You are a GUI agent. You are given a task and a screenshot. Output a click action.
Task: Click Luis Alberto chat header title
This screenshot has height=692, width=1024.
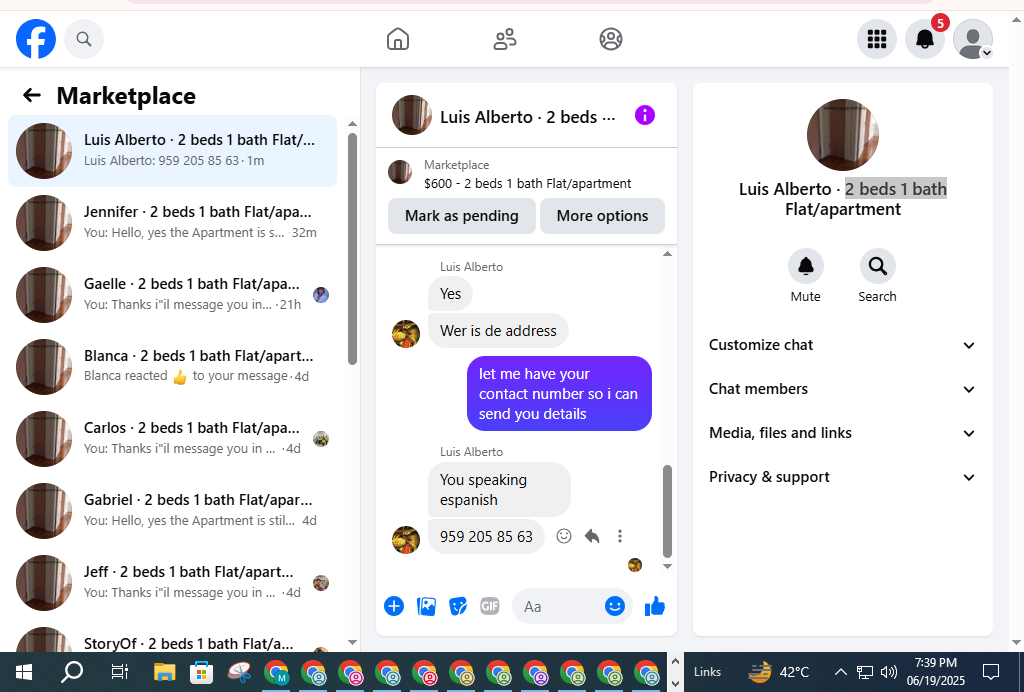click(x=527, y=117)
